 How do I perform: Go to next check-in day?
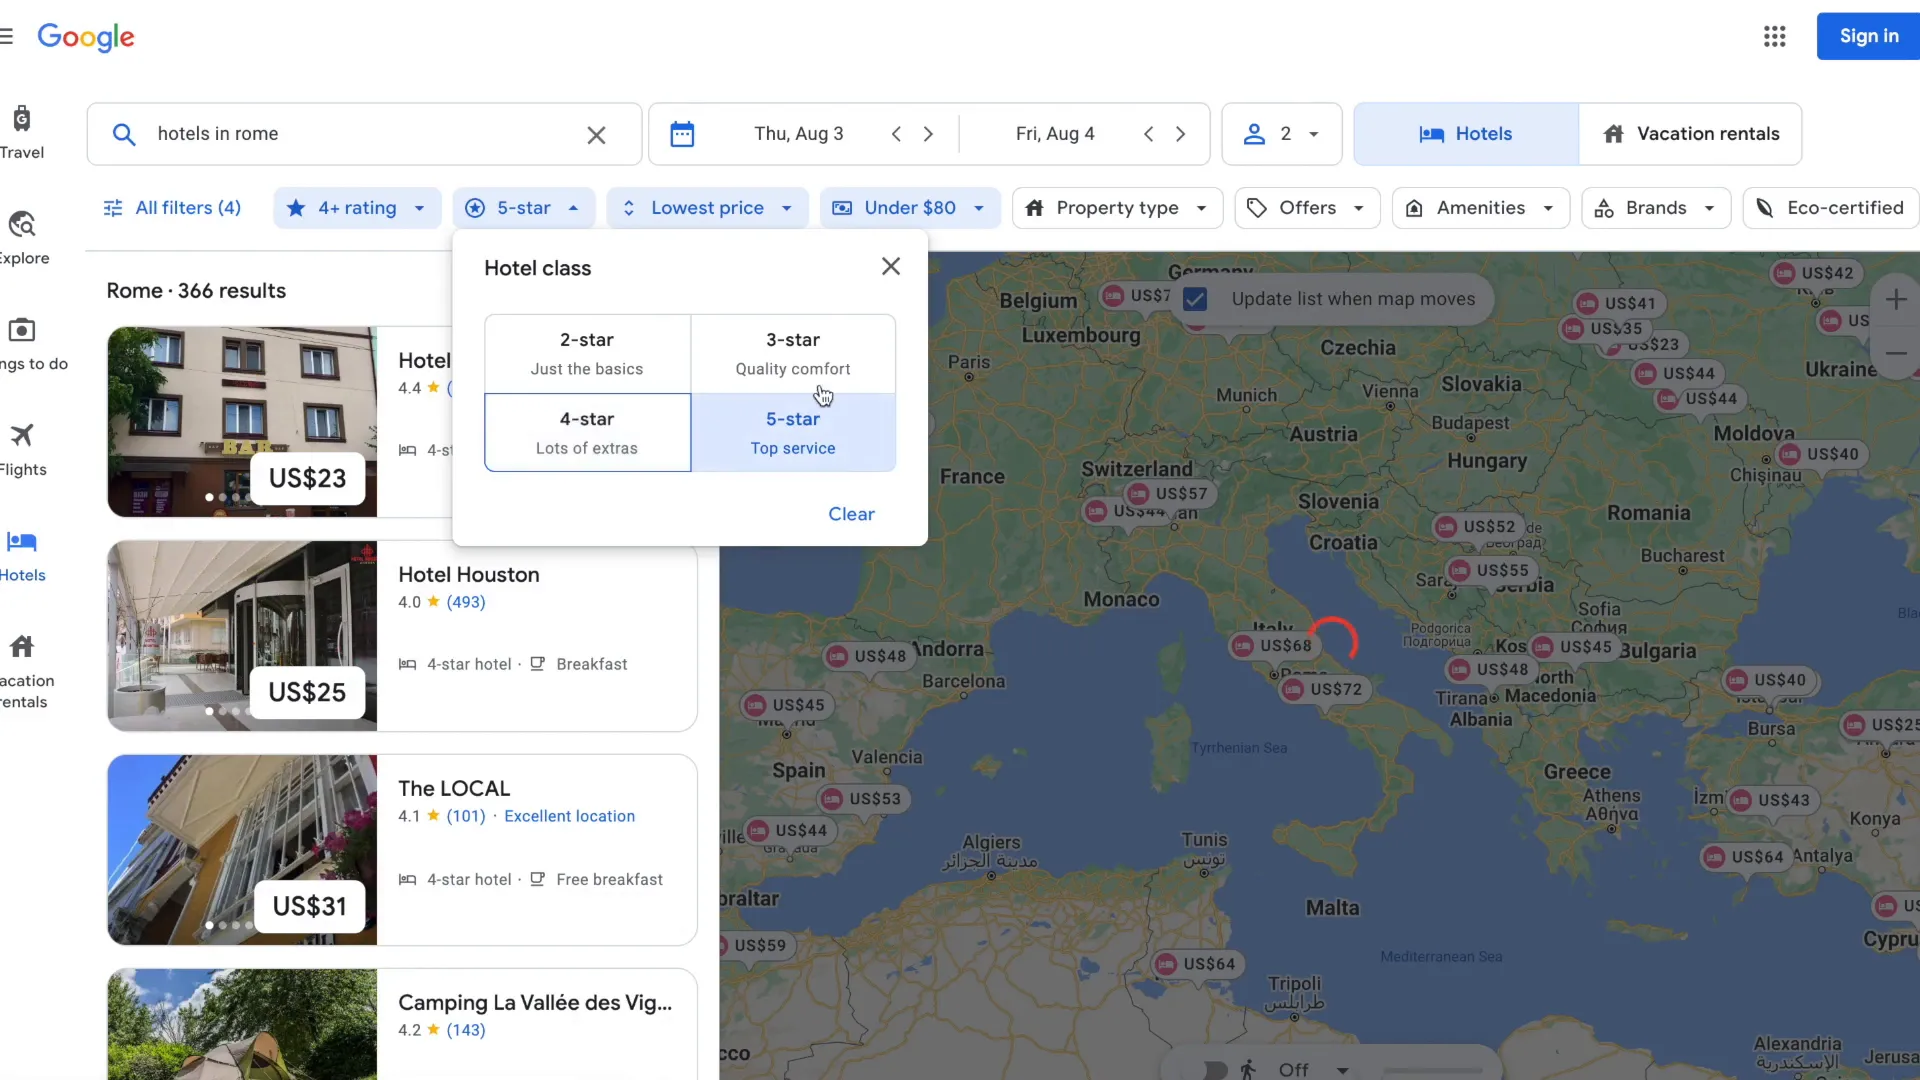pyautogui.click(x=928, y=134)
